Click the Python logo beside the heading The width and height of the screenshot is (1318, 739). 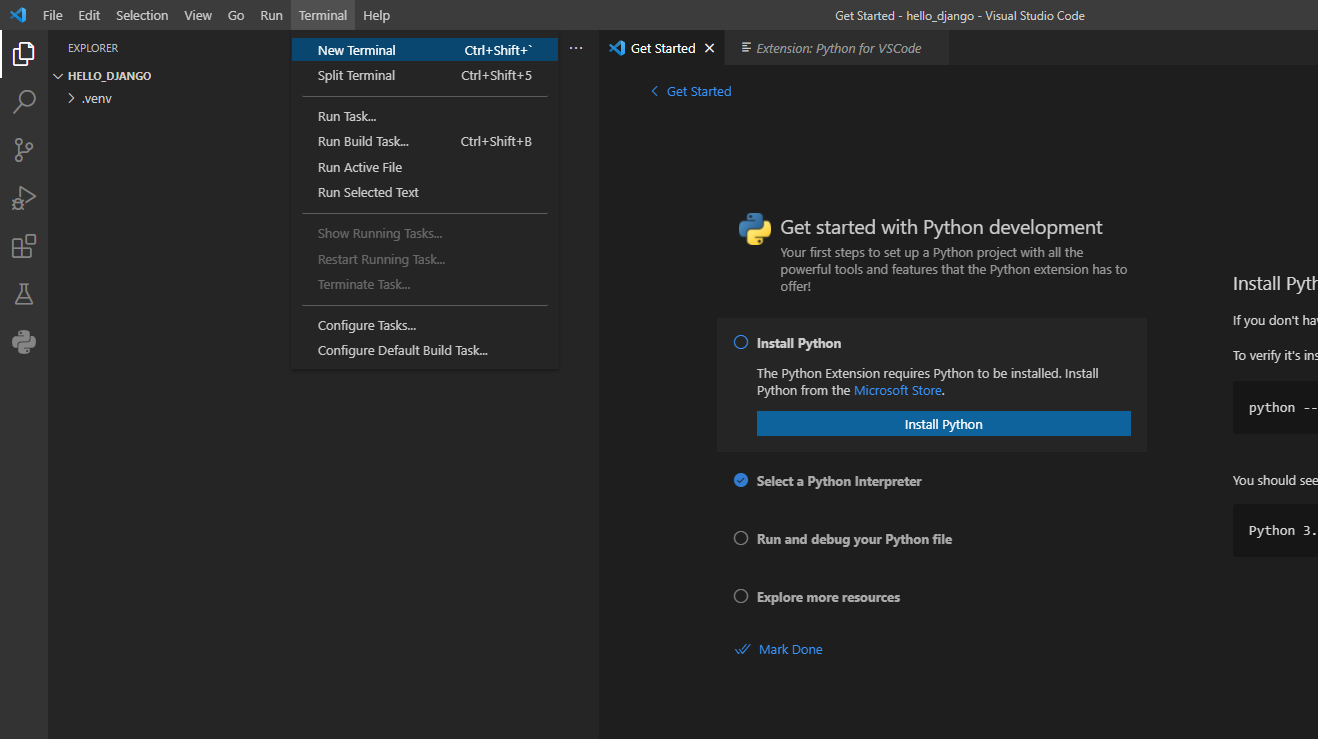point(755,229)
